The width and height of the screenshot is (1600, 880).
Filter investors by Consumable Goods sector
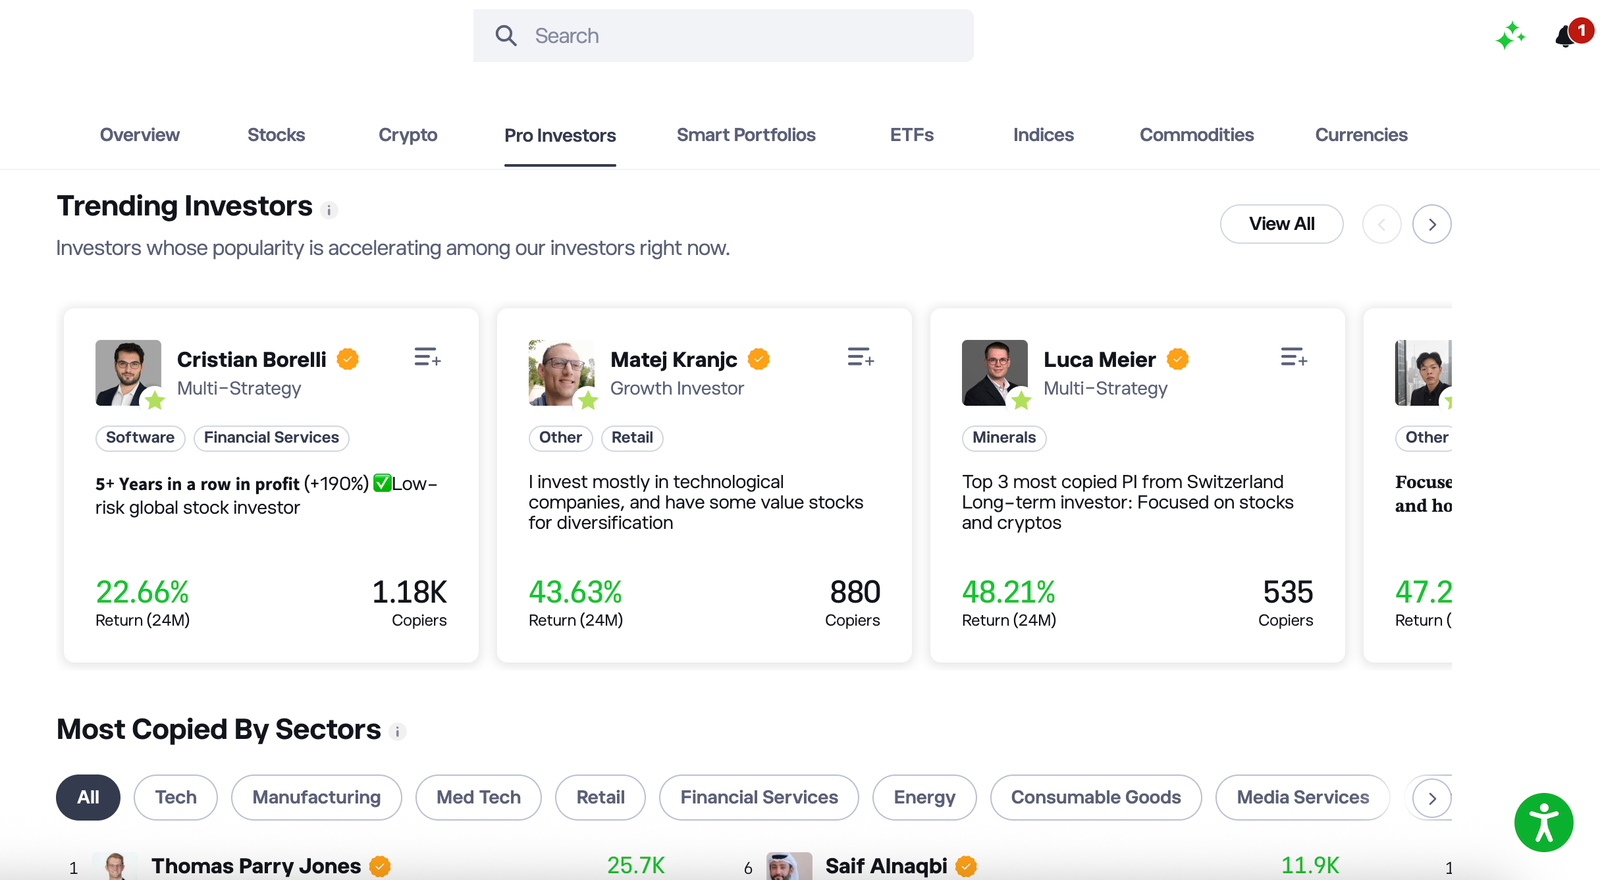tap(1096, 797)
